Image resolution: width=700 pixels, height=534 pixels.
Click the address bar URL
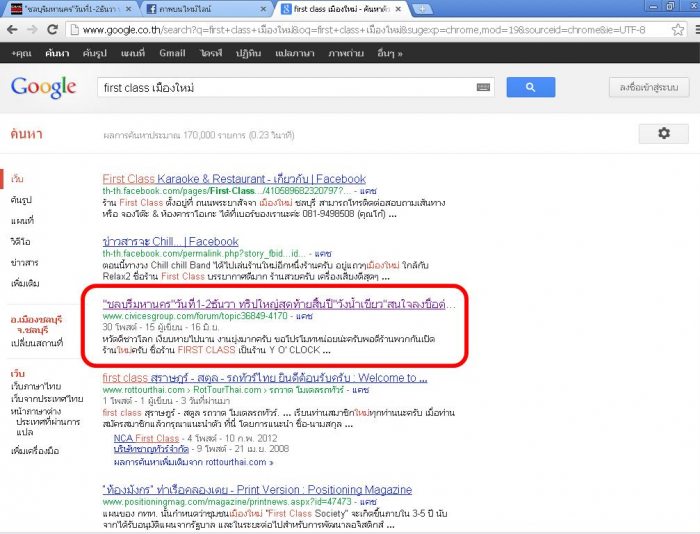tap(364, 30)
